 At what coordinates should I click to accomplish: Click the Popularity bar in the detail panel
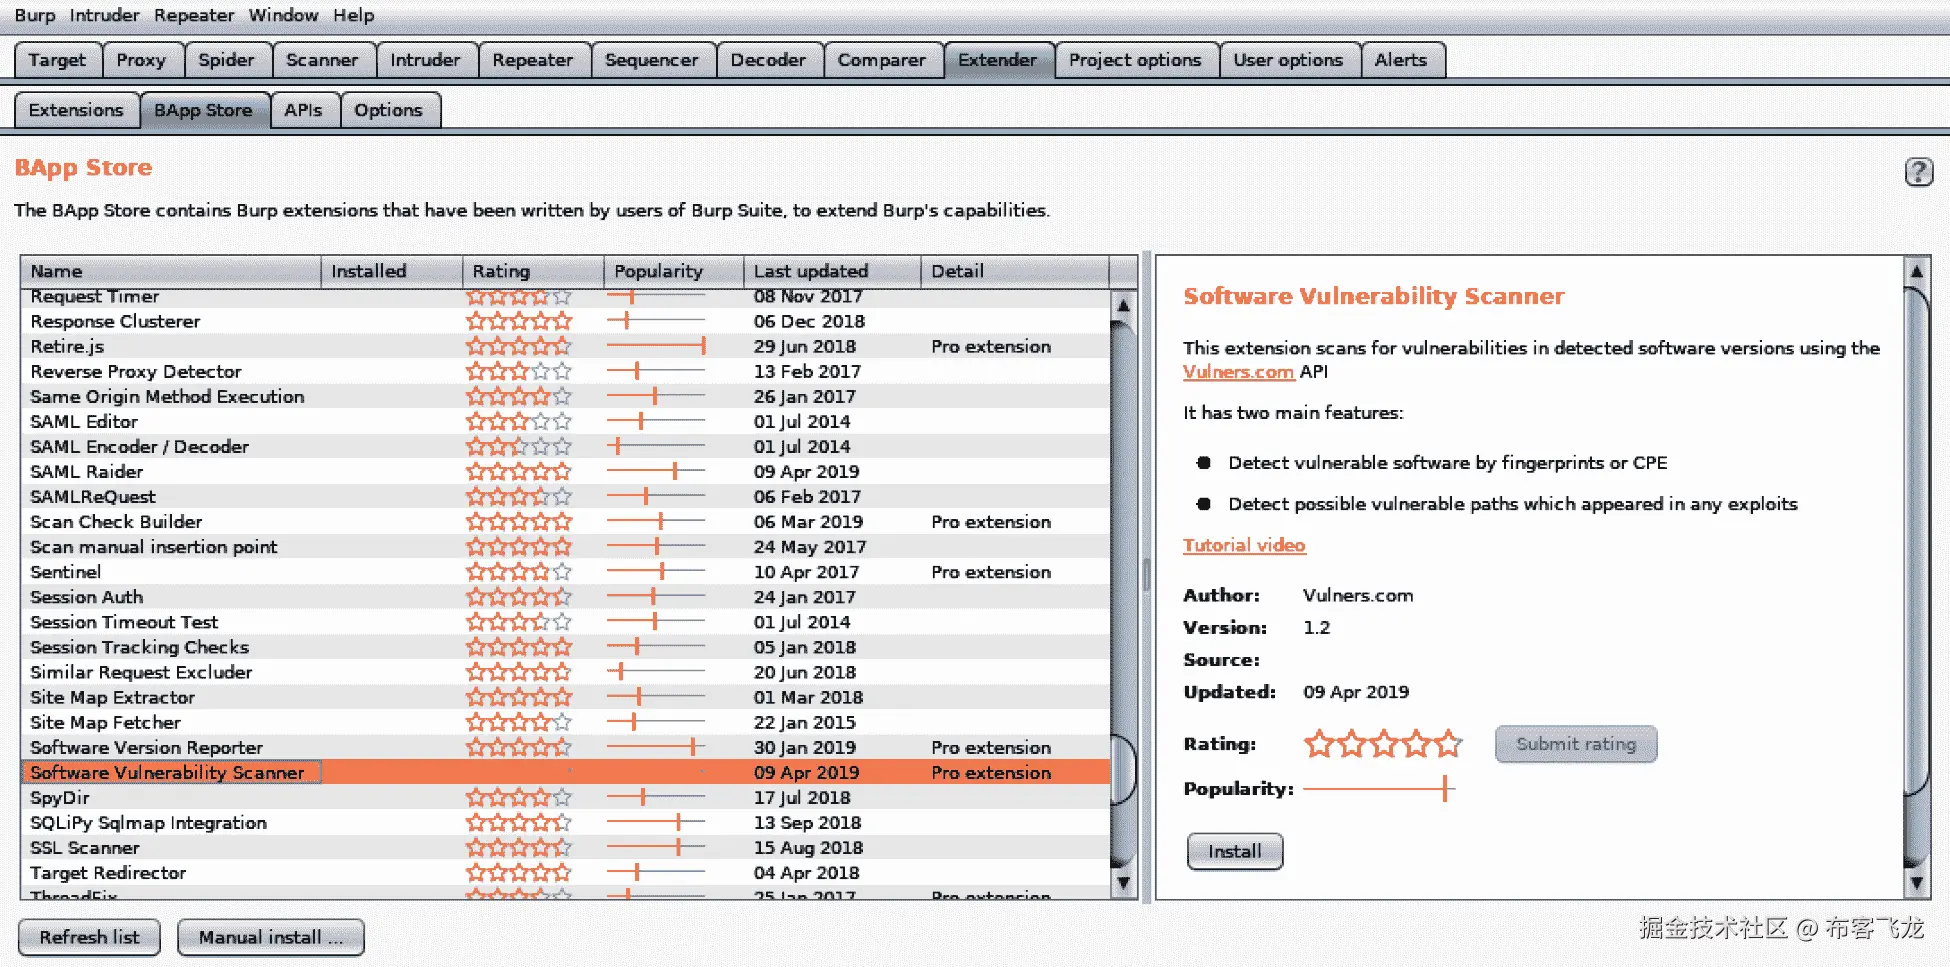point(1379,789)
